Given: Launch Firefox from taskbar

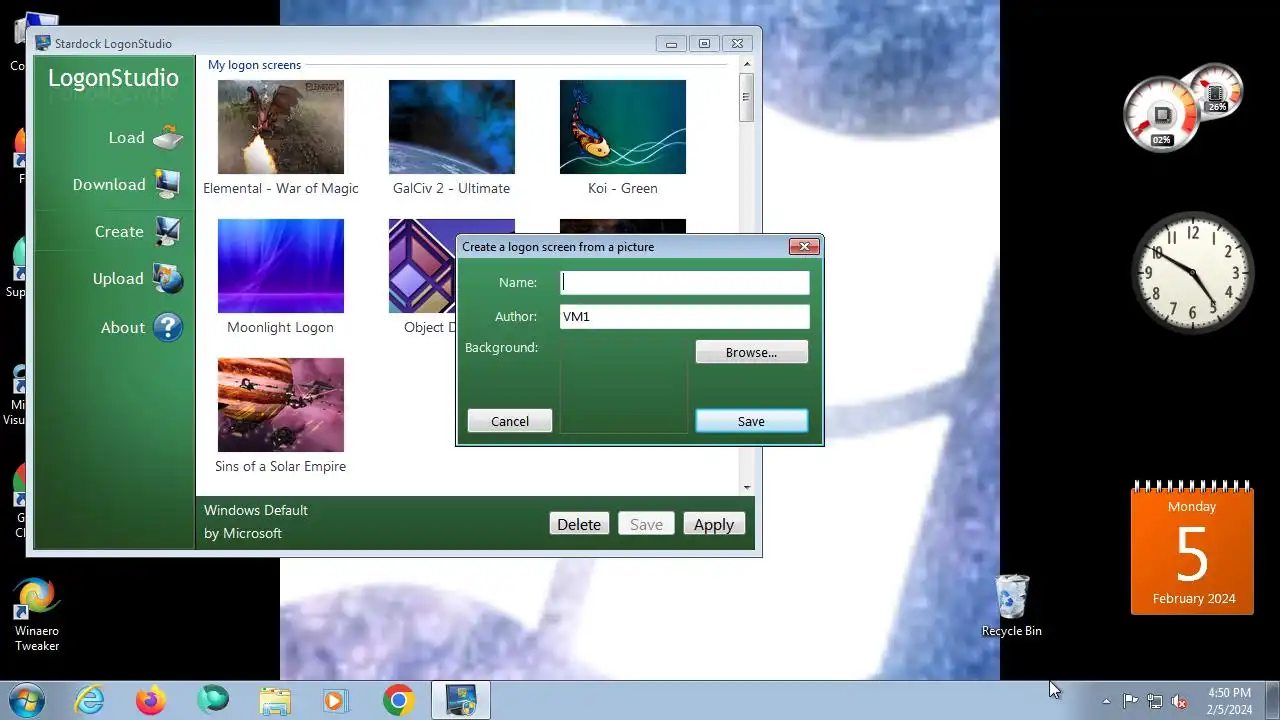Looking at the screenshot, I should point(151,700).
